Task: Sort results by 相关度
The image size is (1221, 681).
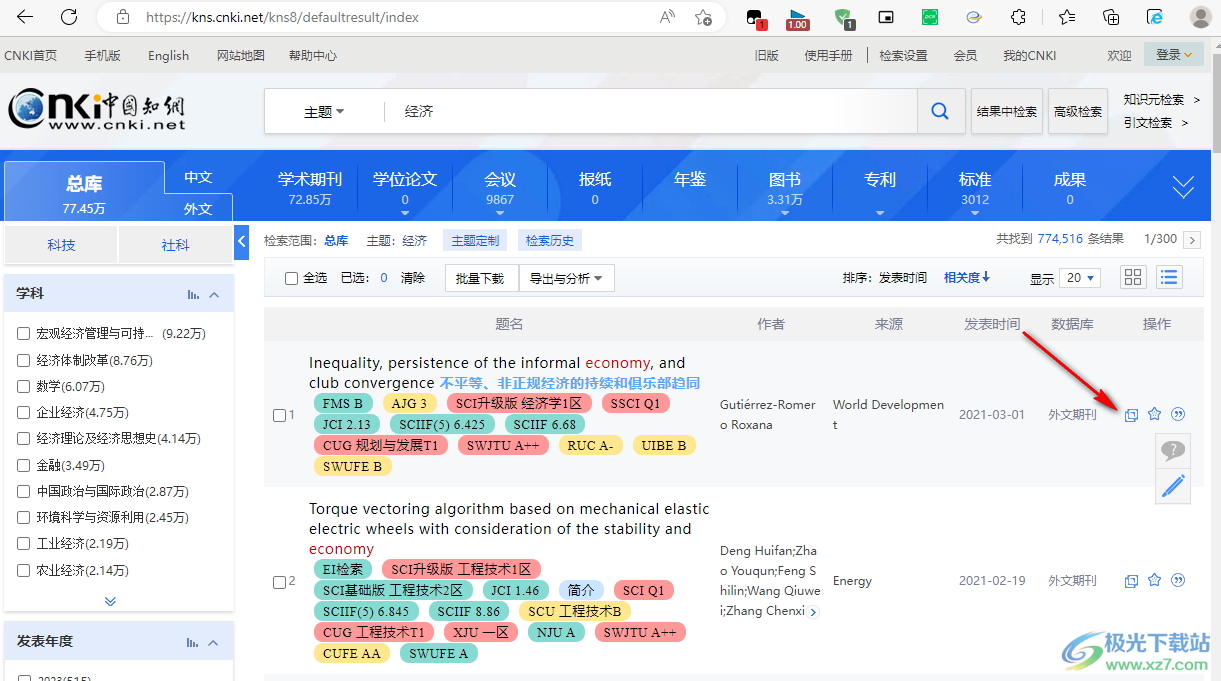Action: [x=967, y=277]
